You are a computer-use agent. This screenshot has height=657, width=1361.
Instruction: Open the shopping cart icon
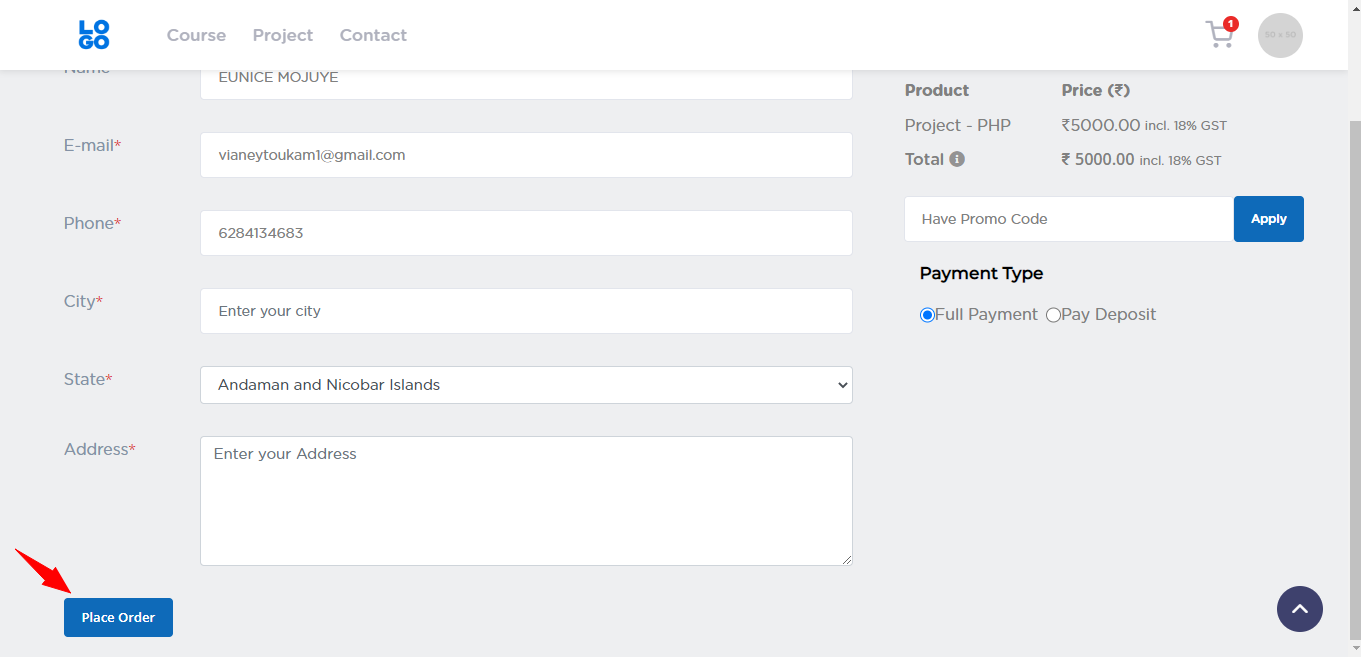click(x=1219, y=35)
